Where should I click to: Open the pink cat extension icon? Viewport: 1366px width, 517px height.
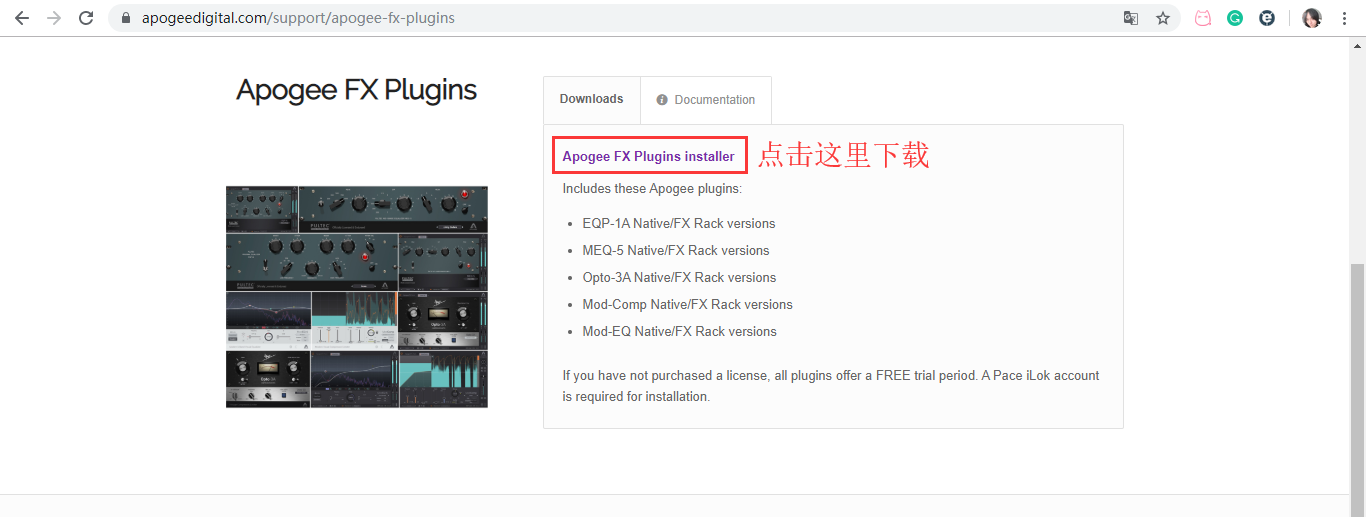click(x=1203, y=18)
